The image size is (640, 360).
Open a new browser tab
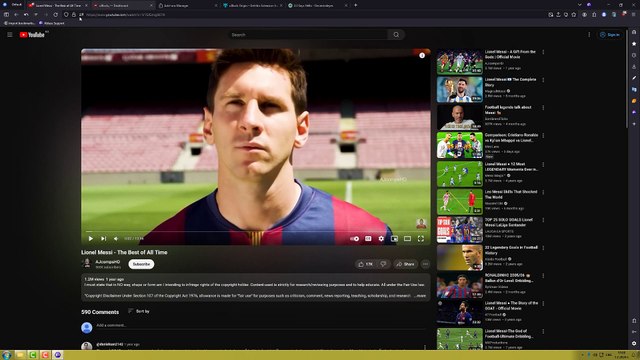pos(356,5)
